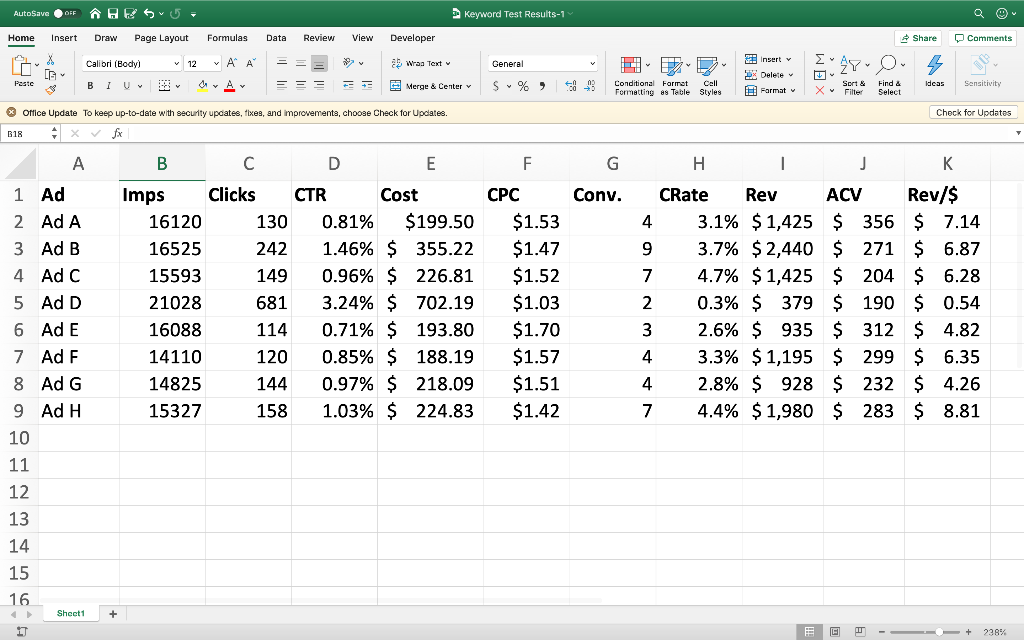The image size is (1024, 640).
Task: Click the Home icon in title bar
Action: (95, 13)
